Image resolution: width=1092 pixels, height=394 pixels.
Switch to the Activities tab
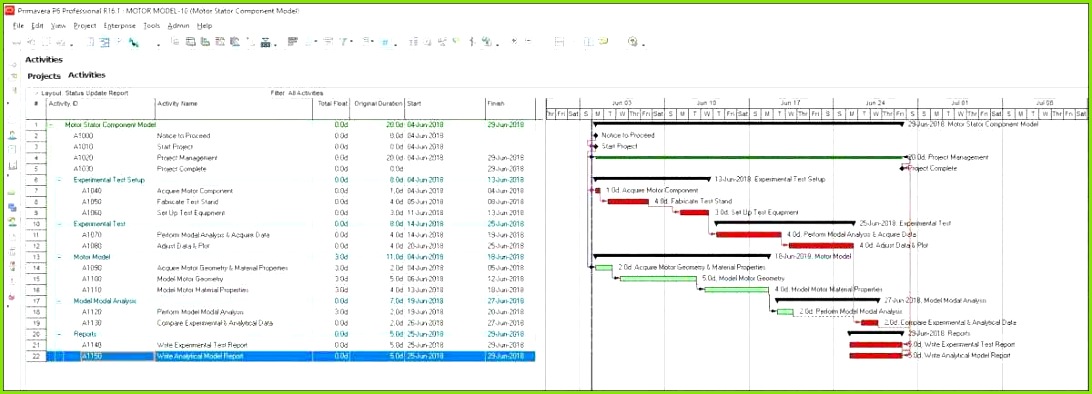click(x=86, y=74)
